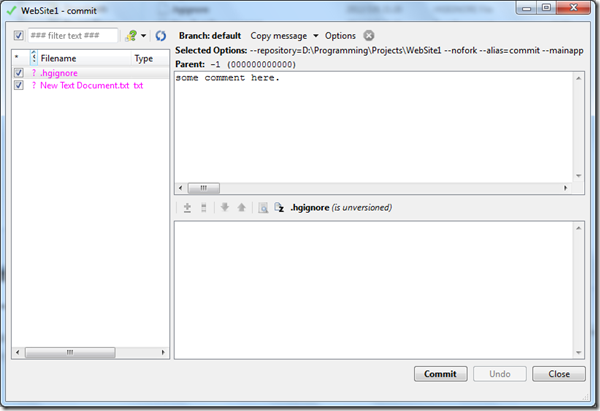The width and height of the screenshot is (600, 411).
Task: Click the add hunk icon in diff toolbar
Action: coord(187,207)
